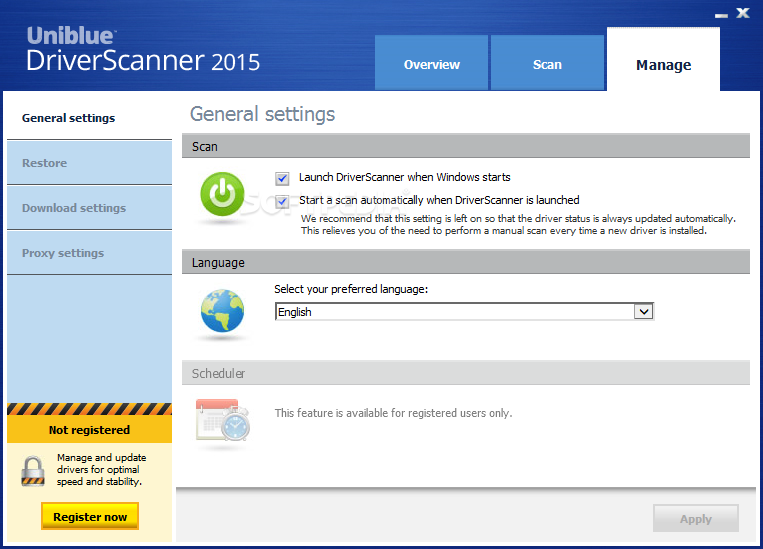This screenshot has height=549, width=763.
Task: Expand the preferred language dropdown arrow
Action: (643, 311)
